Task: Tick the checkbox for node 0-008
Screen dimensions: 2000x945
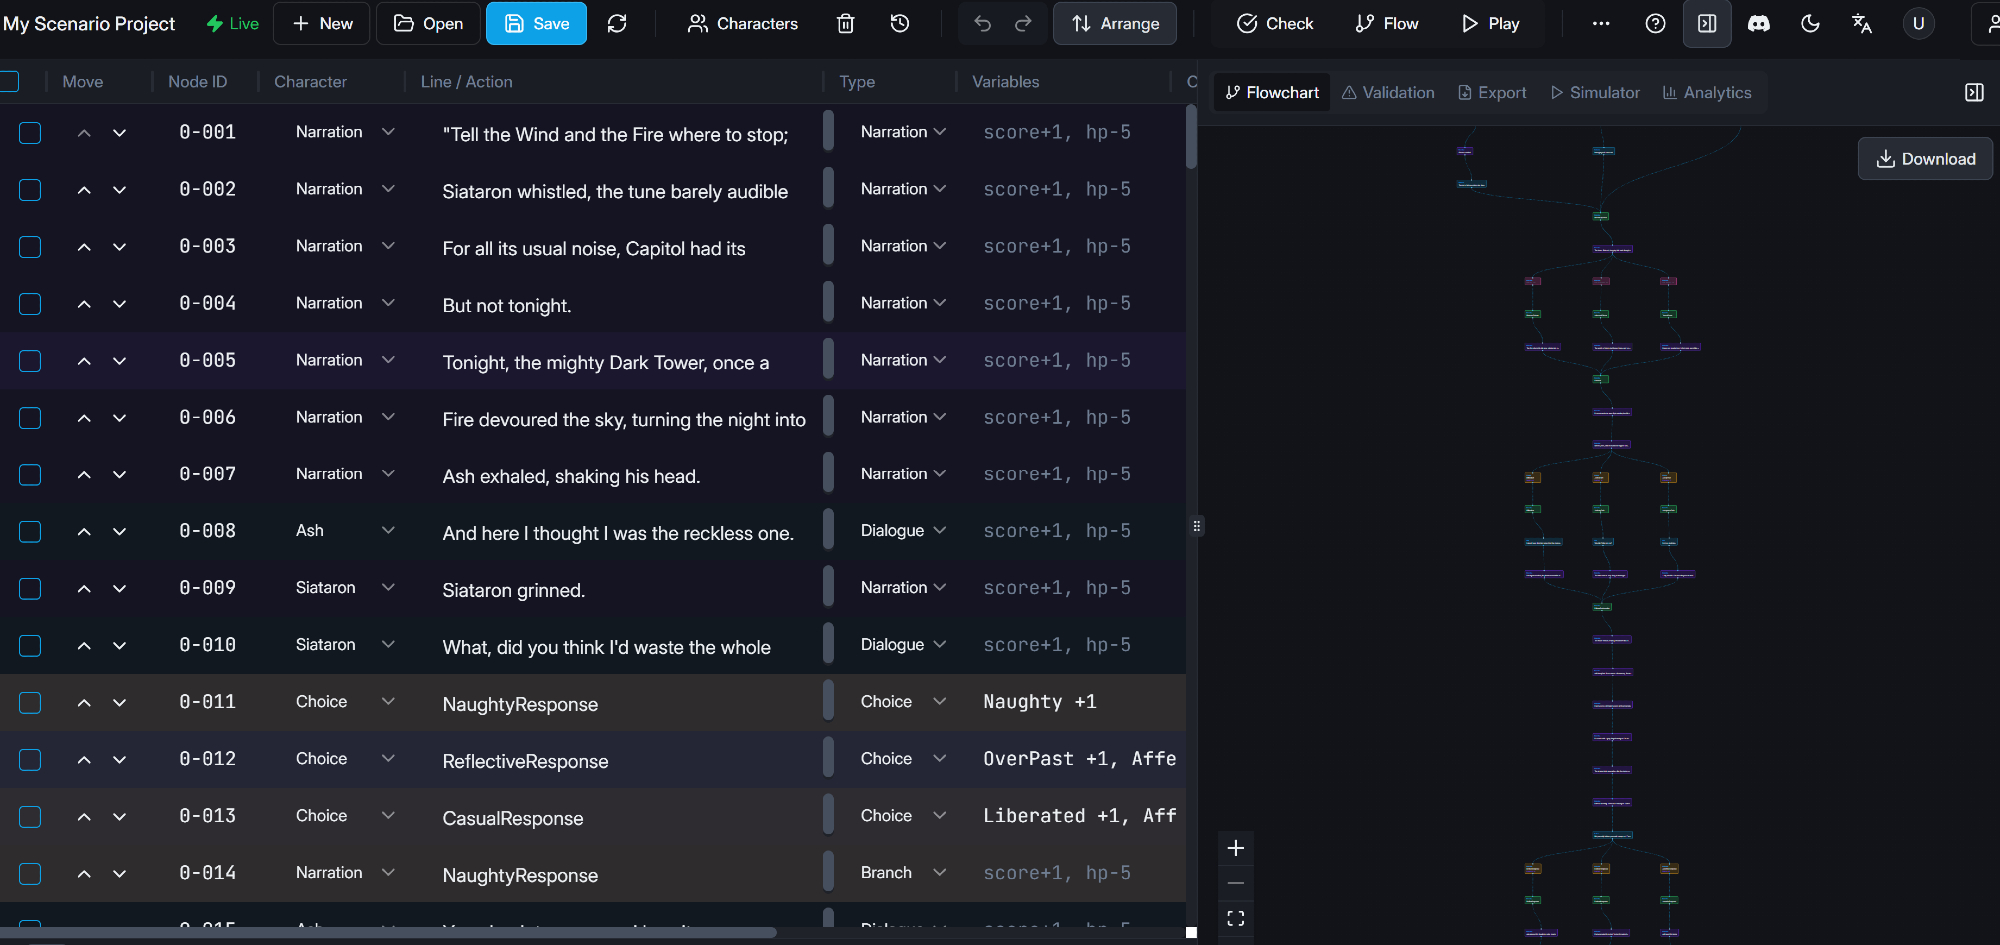Action: (30, 532)
